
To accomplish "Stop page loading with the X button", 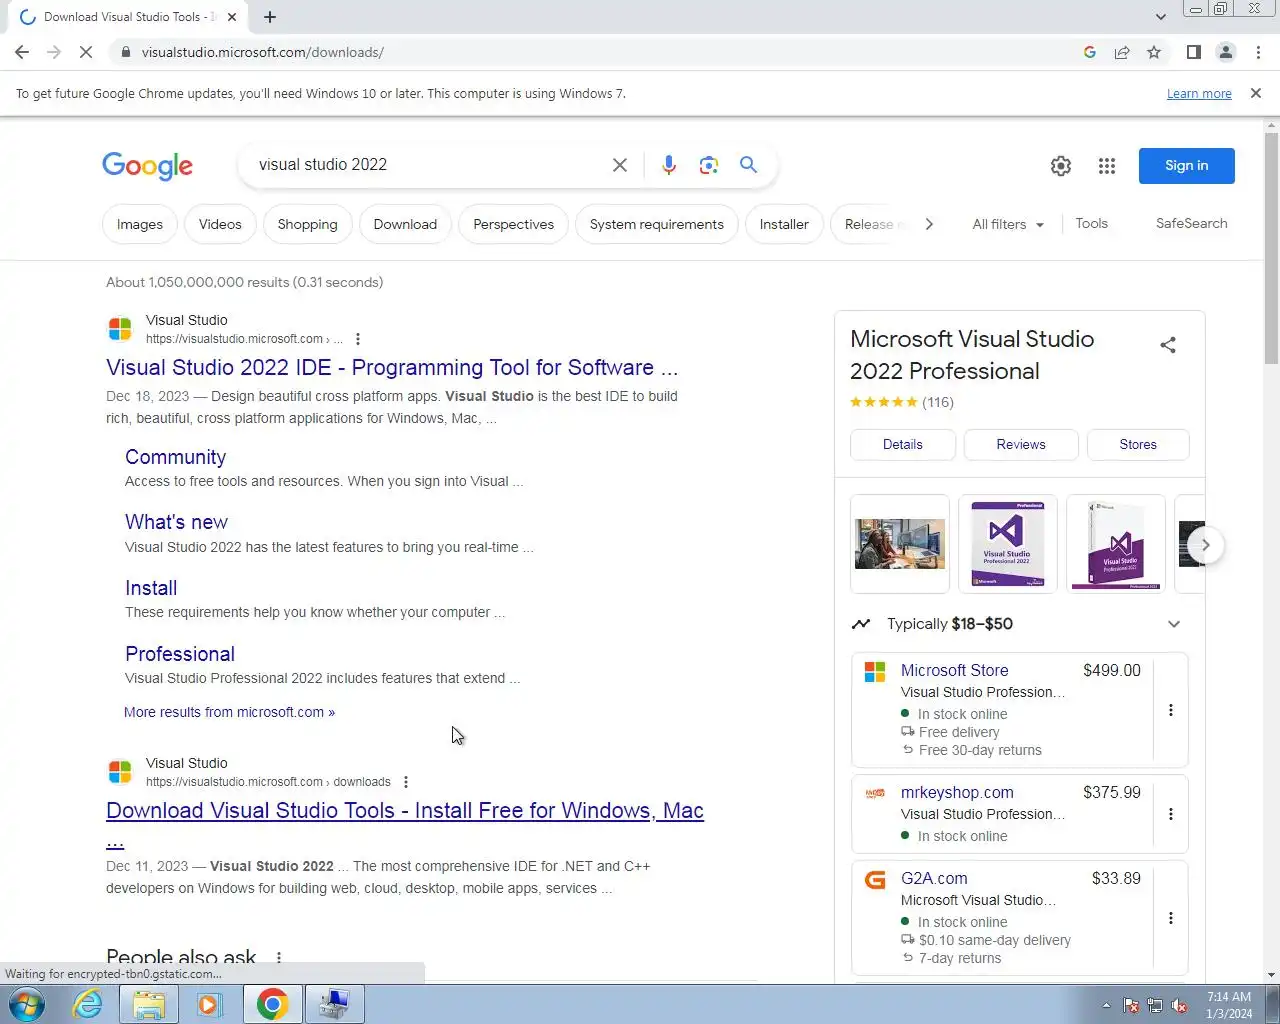I will 86,52.
